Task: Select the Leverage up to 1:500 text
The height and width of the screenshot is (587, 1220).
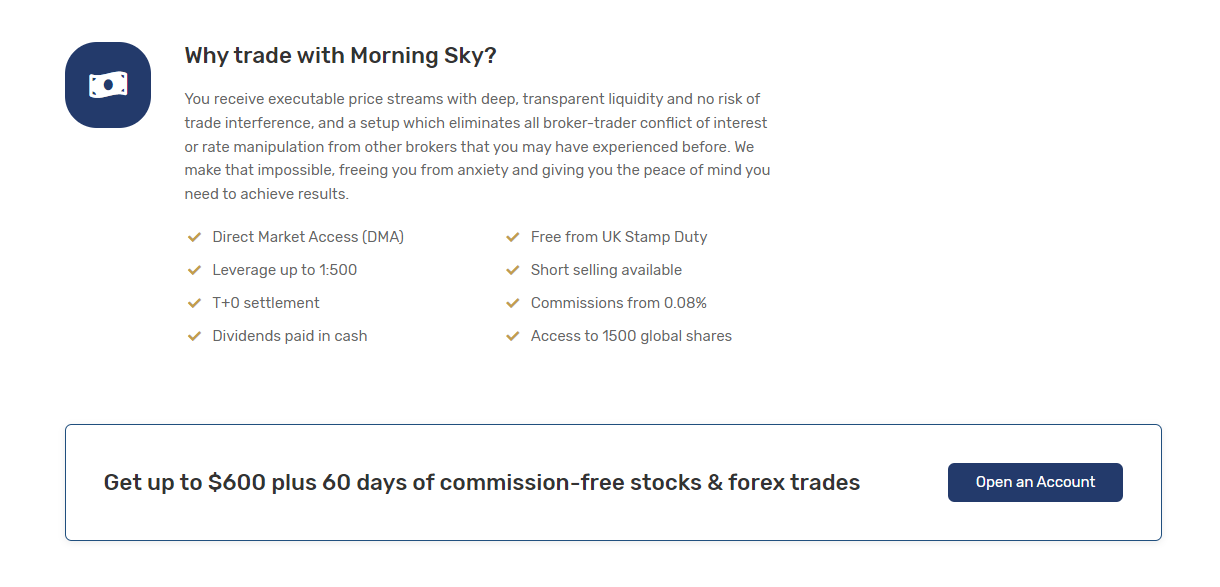Action: [x=285, y=270]
